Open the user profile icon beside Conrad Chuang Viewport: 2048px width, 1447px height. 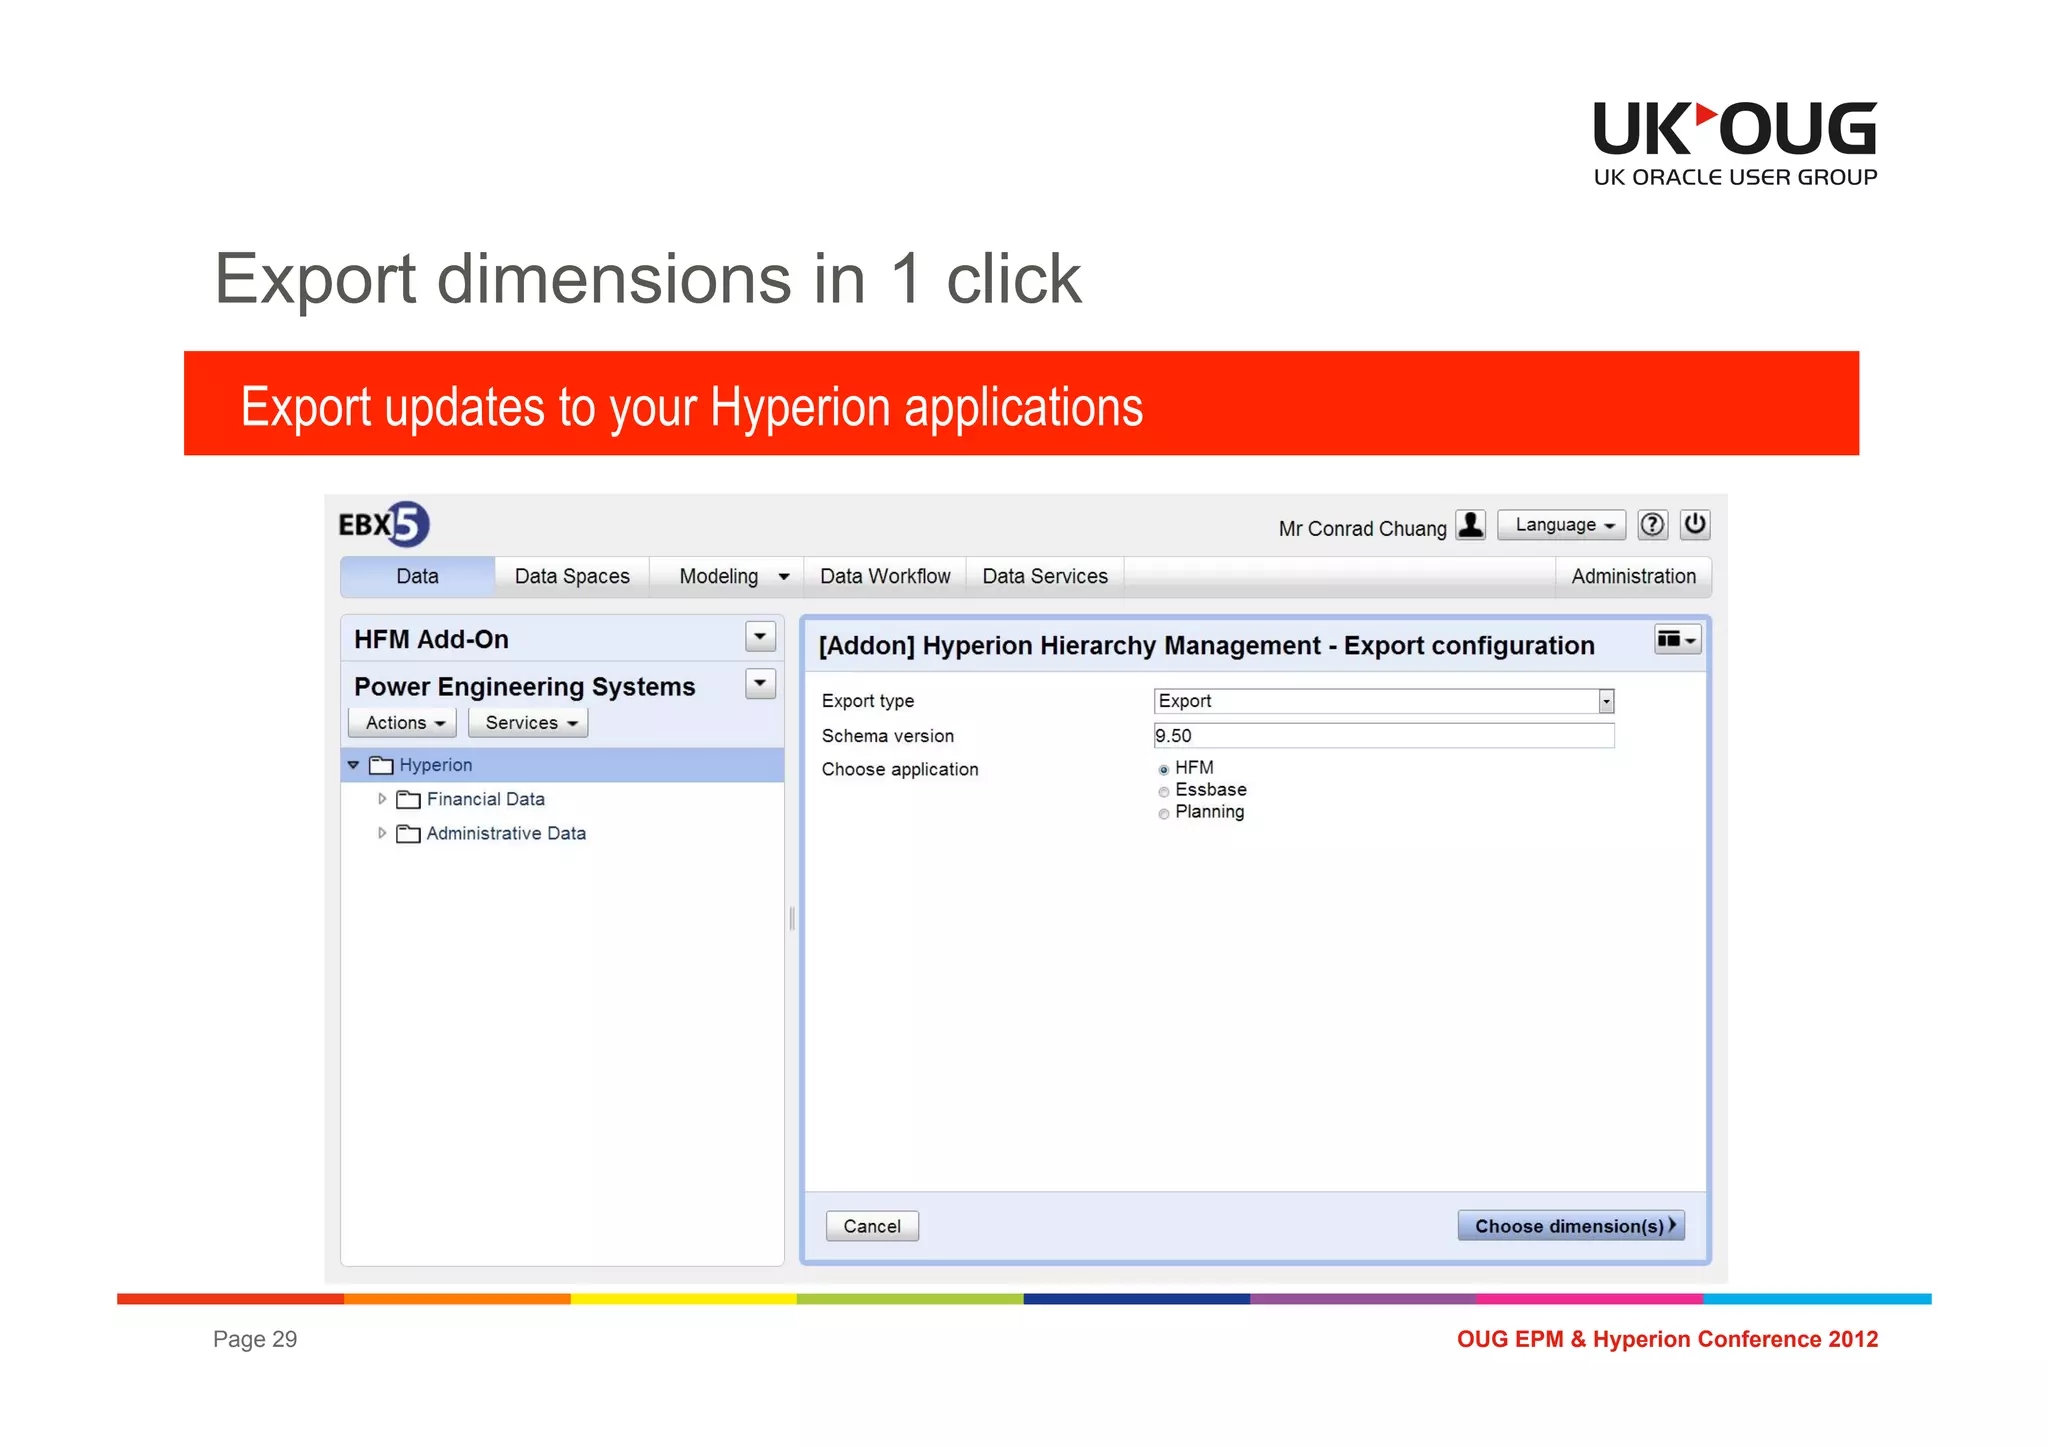point(1471,525)
